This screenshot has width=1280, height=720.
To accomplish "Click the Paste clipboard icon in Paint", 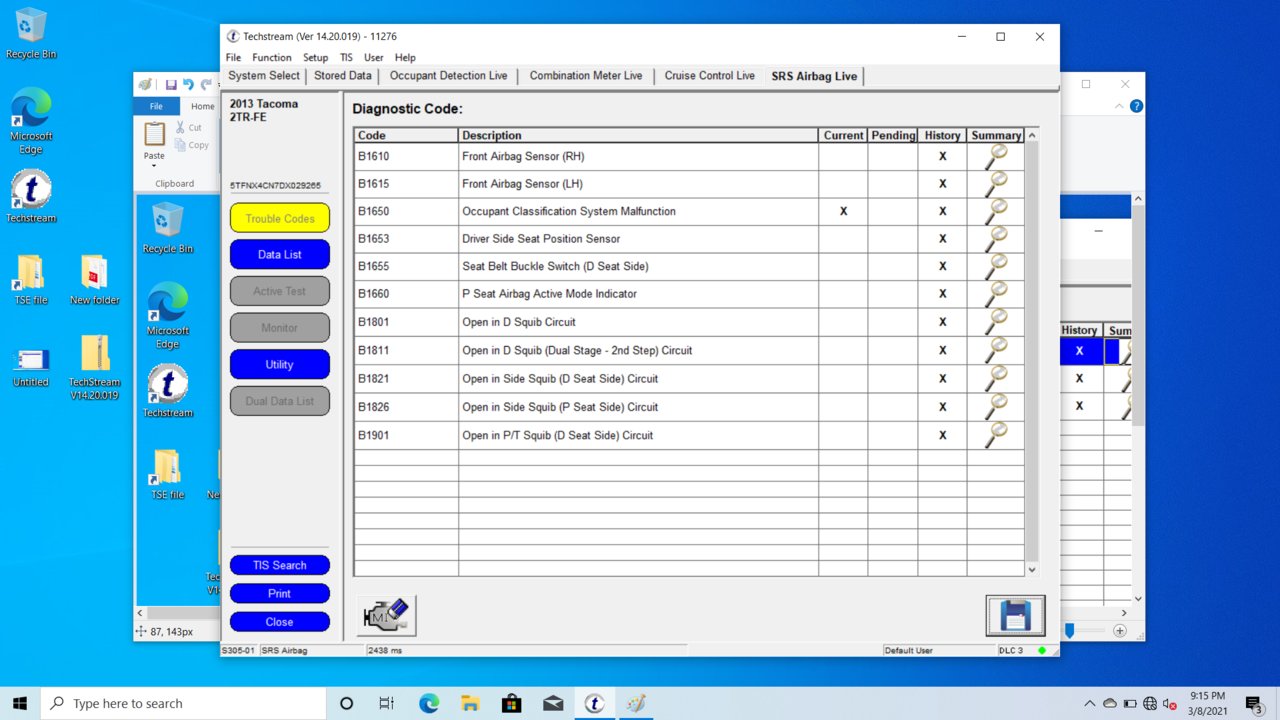I will (154, 134).
